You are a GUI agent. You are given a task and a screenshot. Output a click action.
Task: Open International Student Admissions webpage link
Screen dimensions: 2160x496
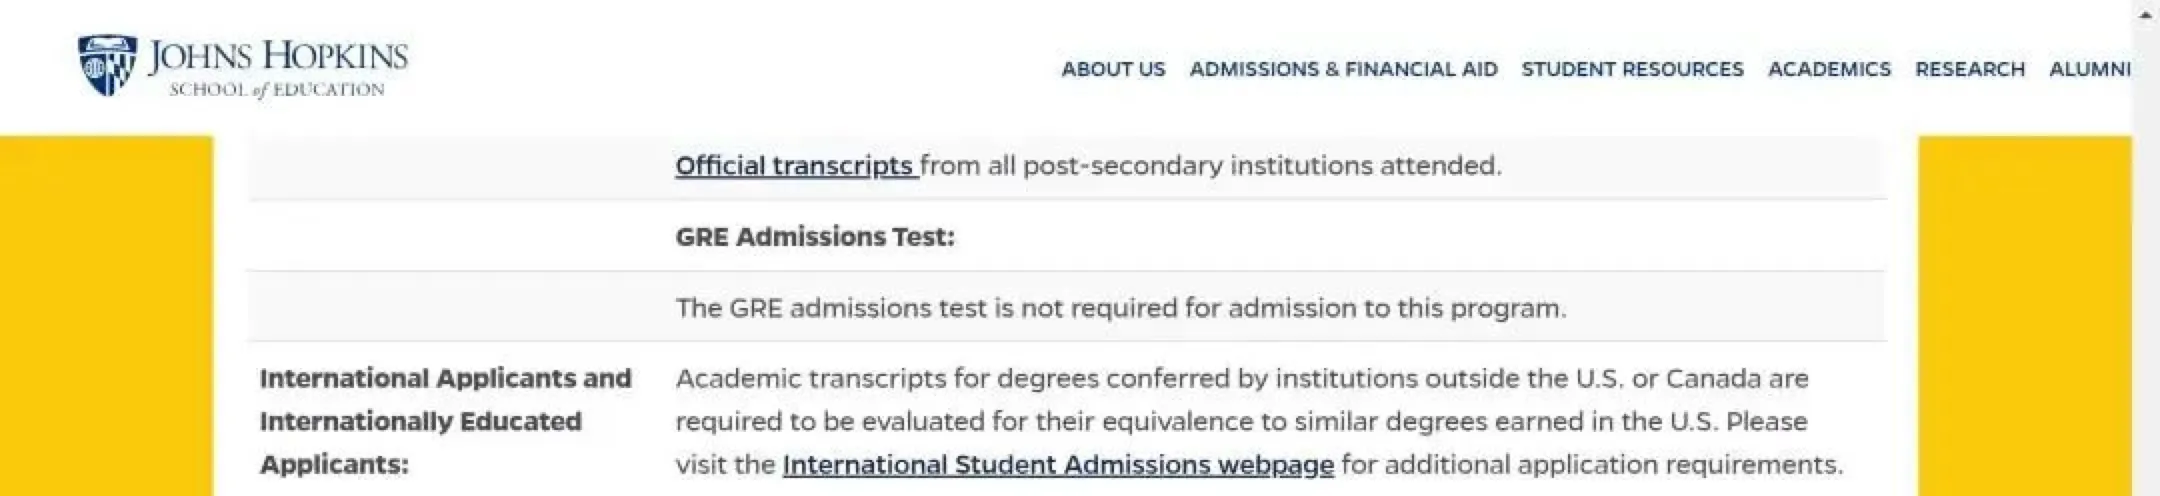1057,465
